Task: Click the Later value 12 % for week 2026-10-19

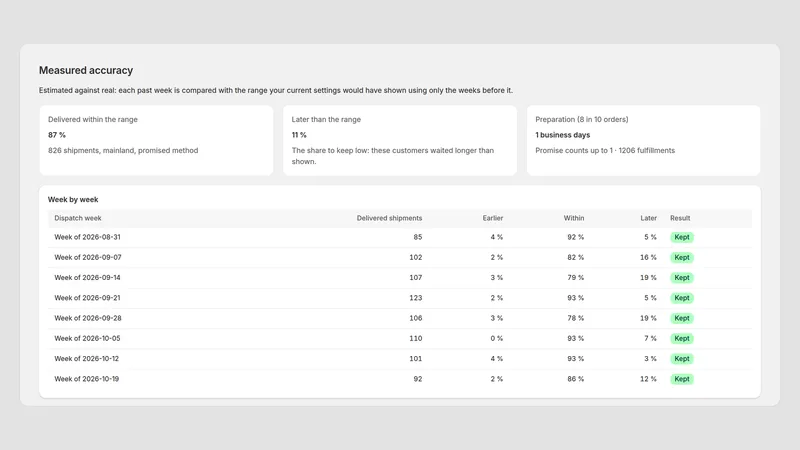Action: [x=648, y=379]
